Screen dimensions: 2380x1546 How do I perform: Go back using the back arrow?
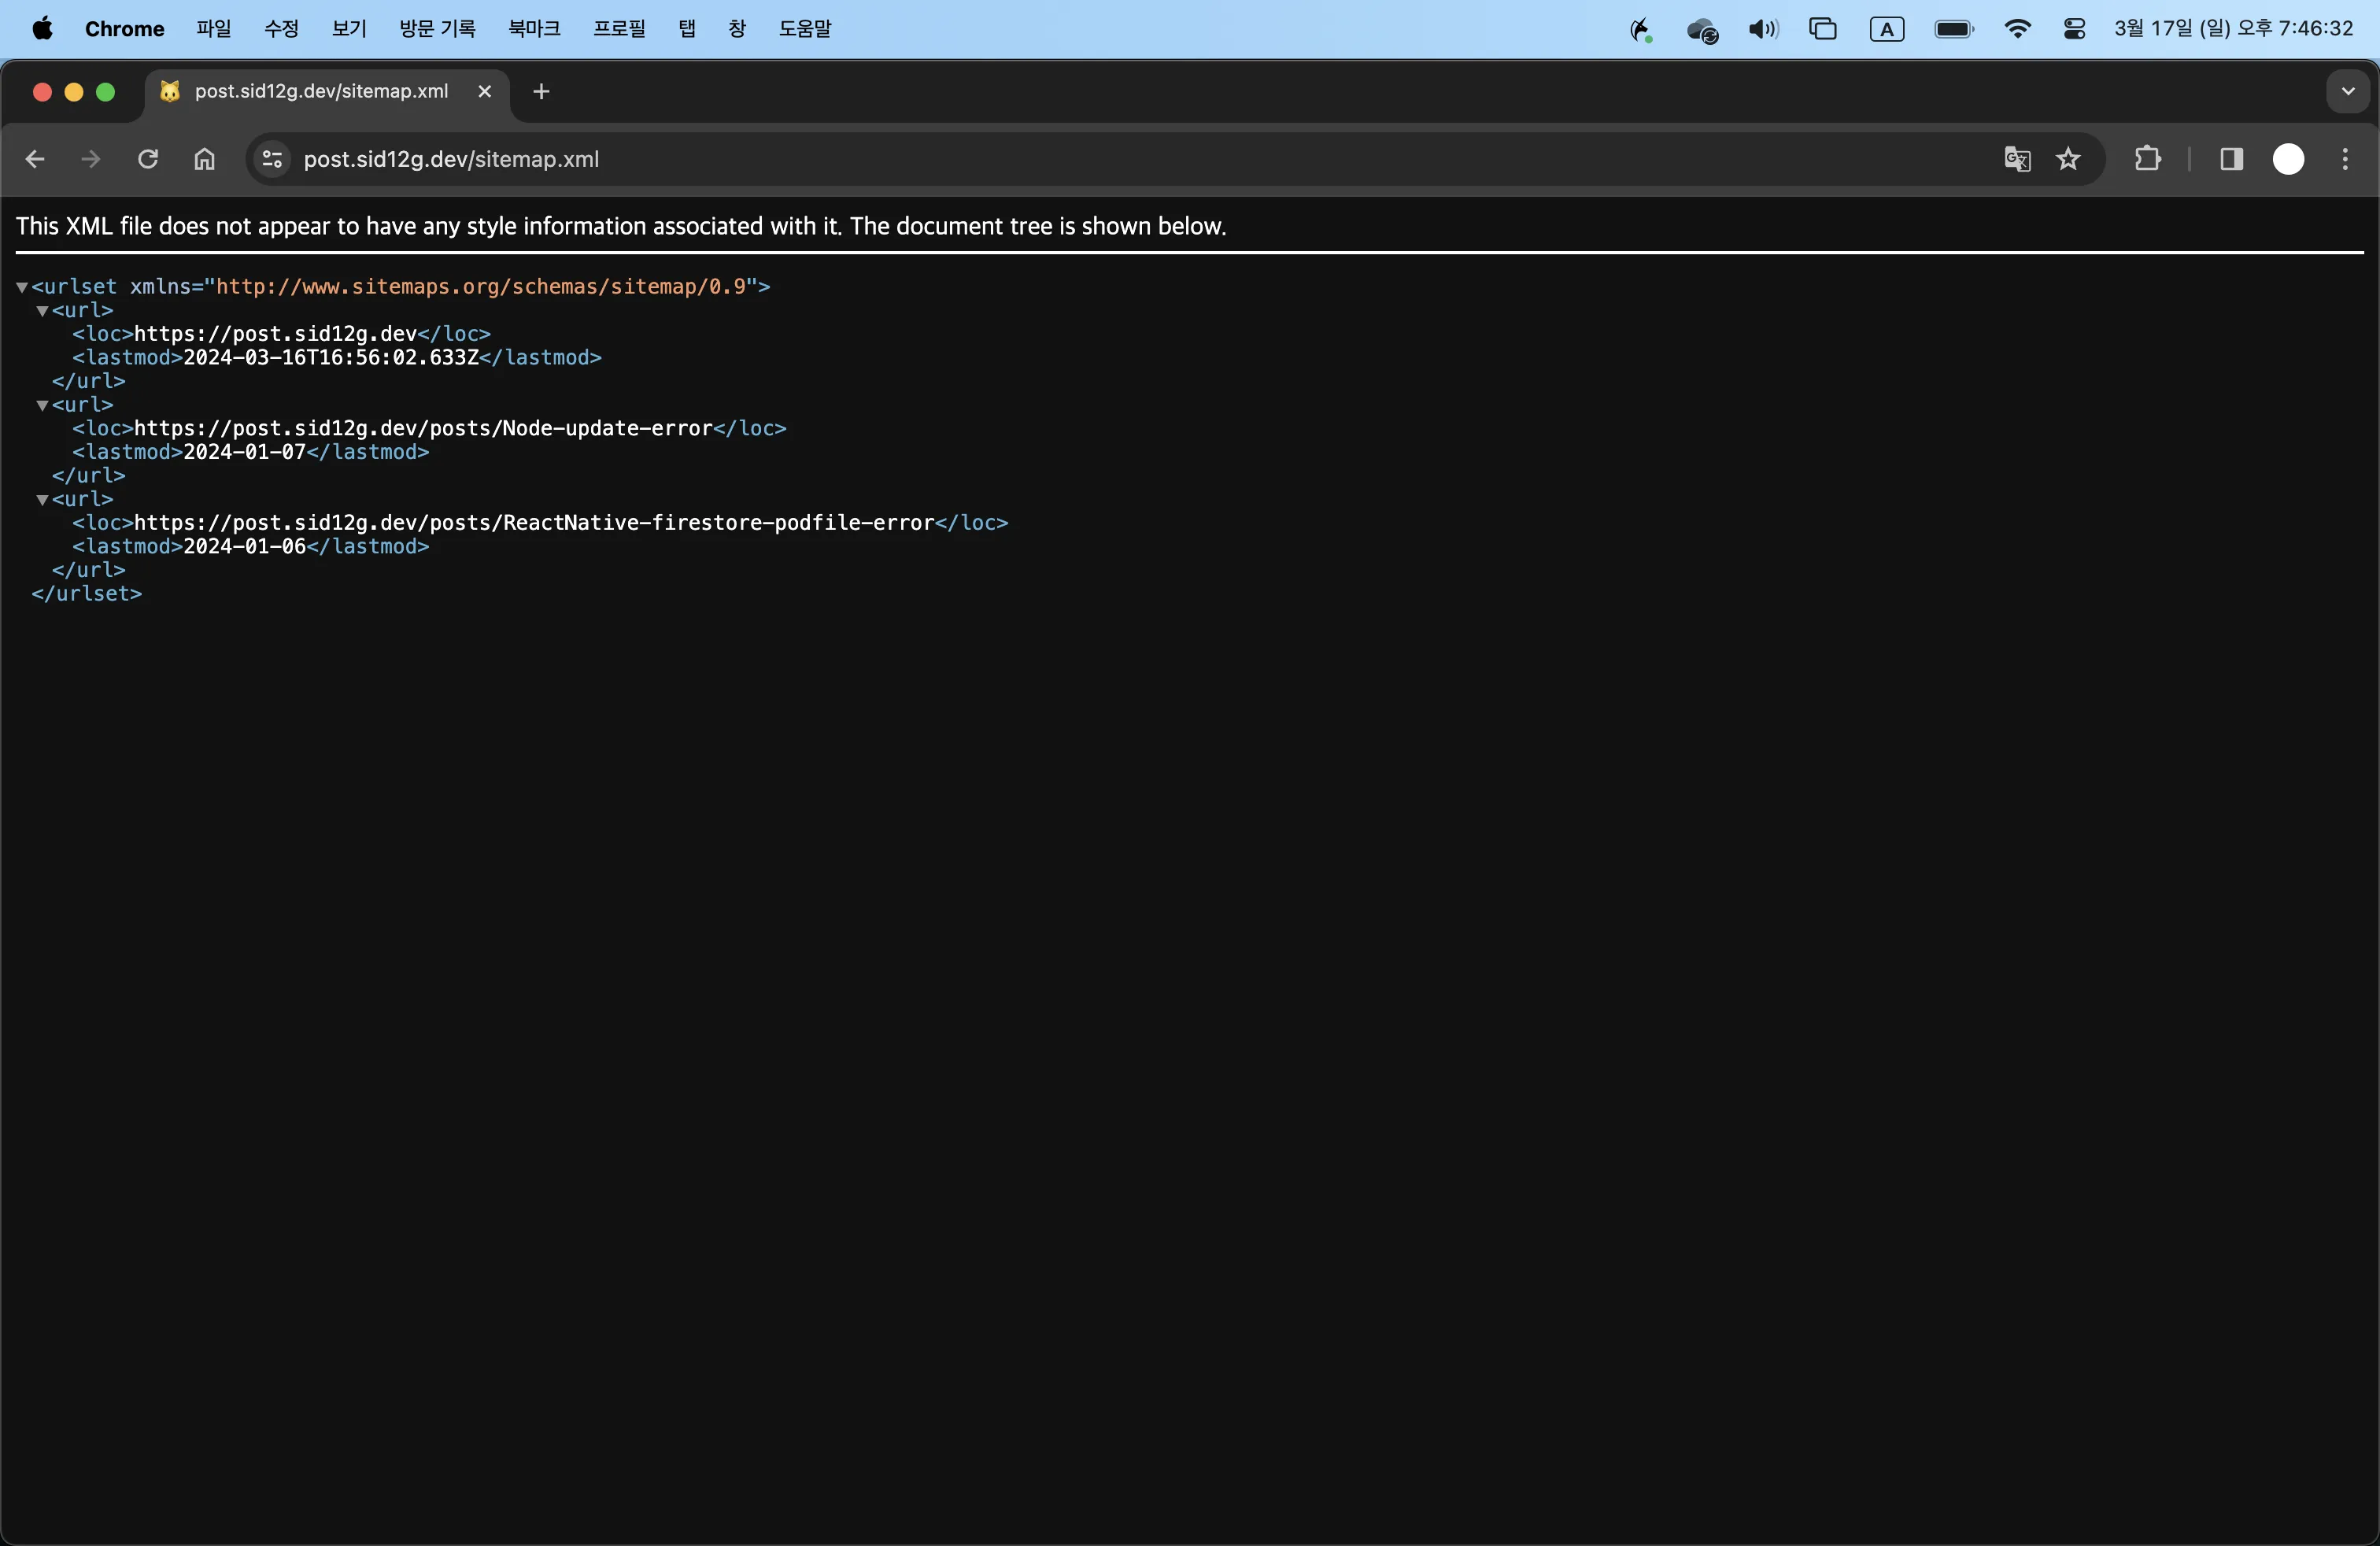point(35,159)
